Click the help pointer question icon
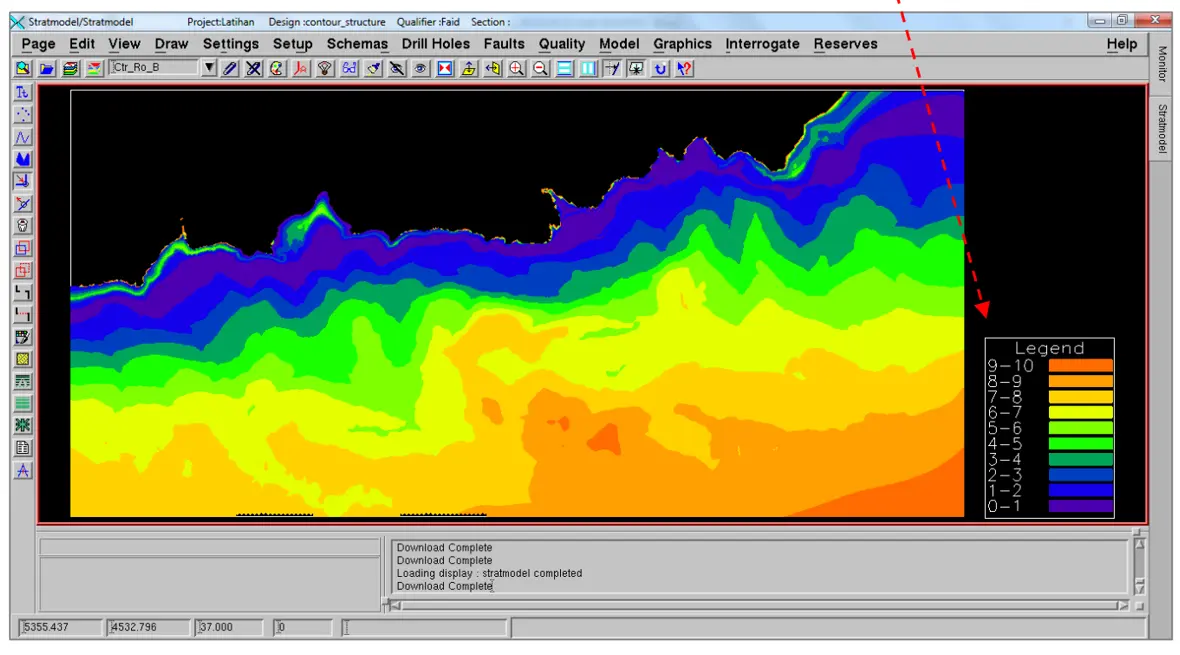 pyautogui.click(x=684, y=69)
